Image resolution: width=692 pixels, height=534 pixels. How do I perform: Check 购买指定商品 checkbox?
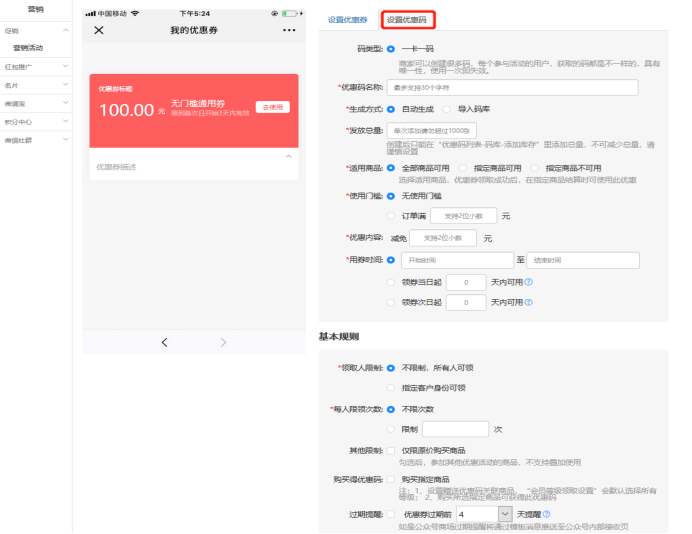391,479
